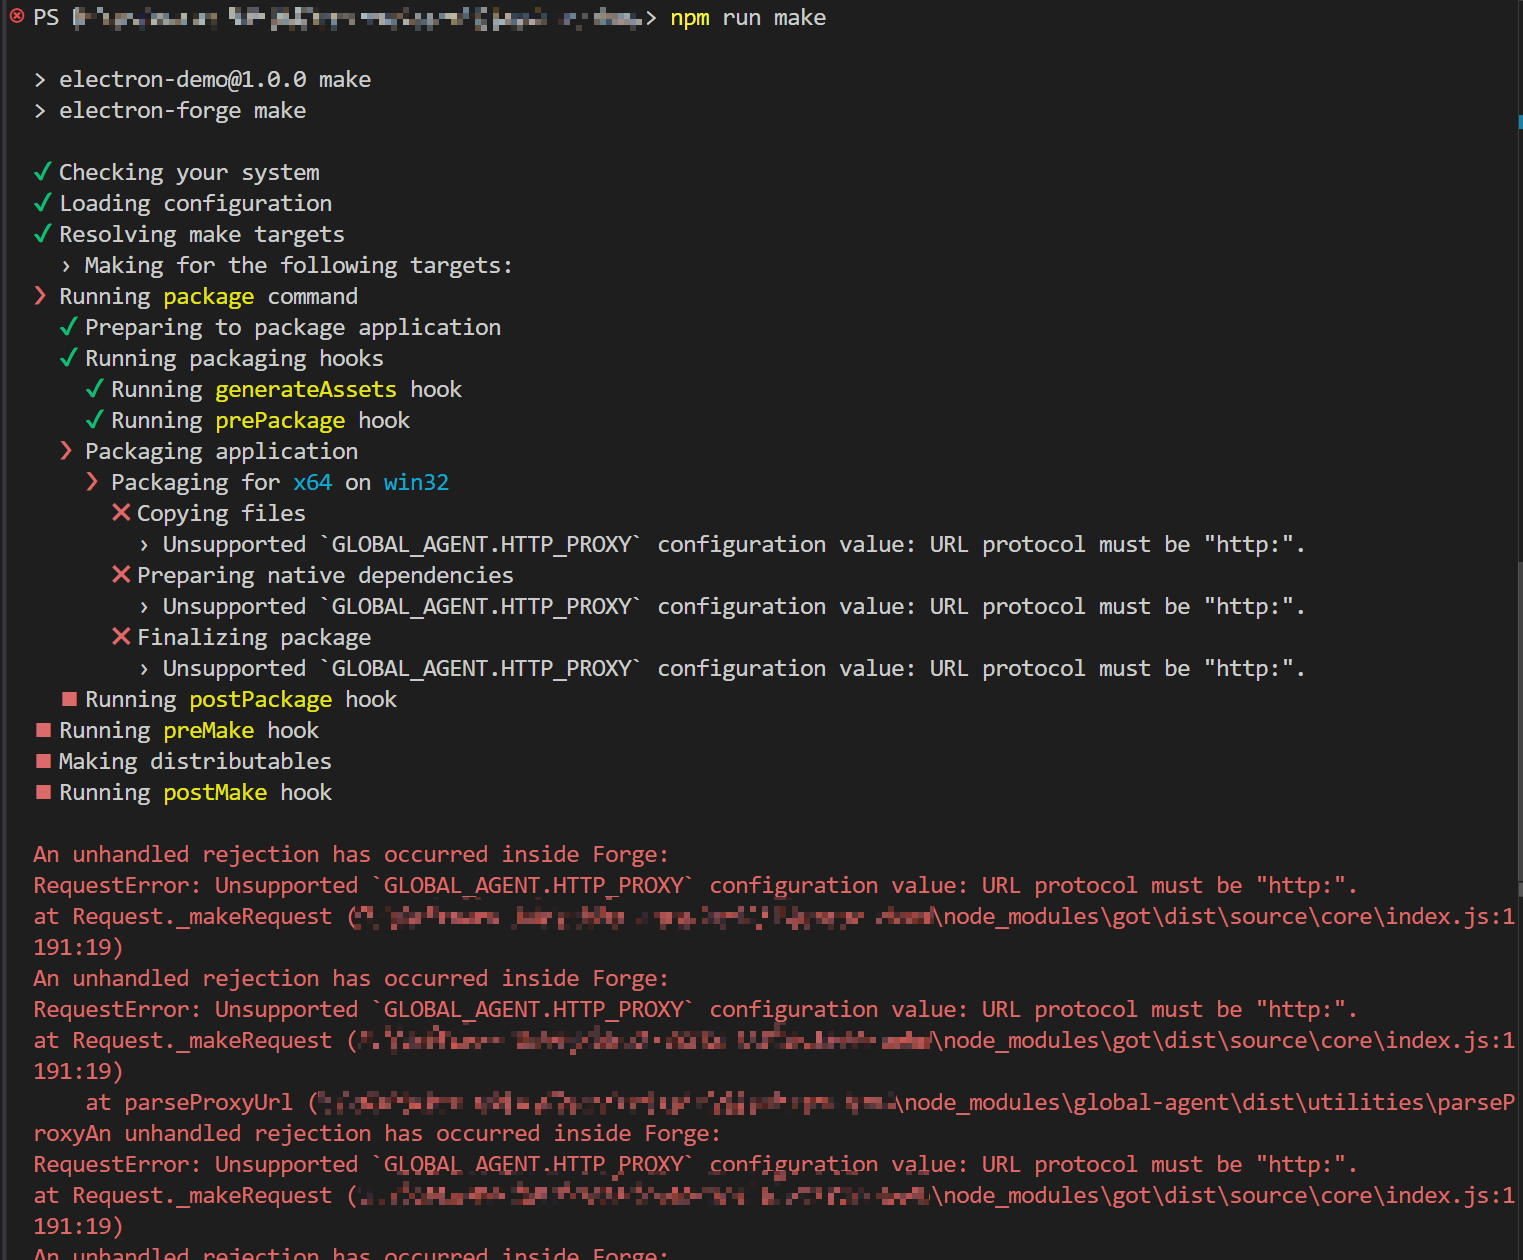Click the yellow npm command in prompt line
This screenshot has height=1260, width=1523.
click(689, 18)
